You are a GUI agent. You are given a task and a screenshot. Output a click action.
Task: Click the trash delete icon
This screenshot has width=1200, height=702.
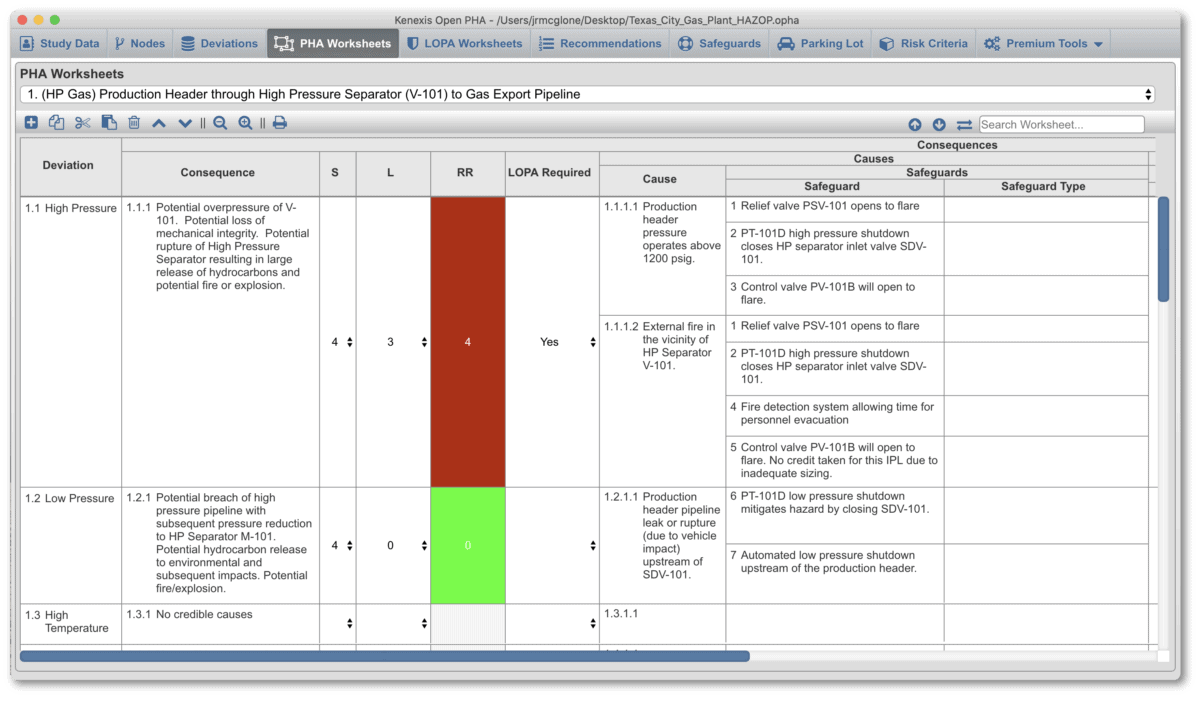(134, 123)
